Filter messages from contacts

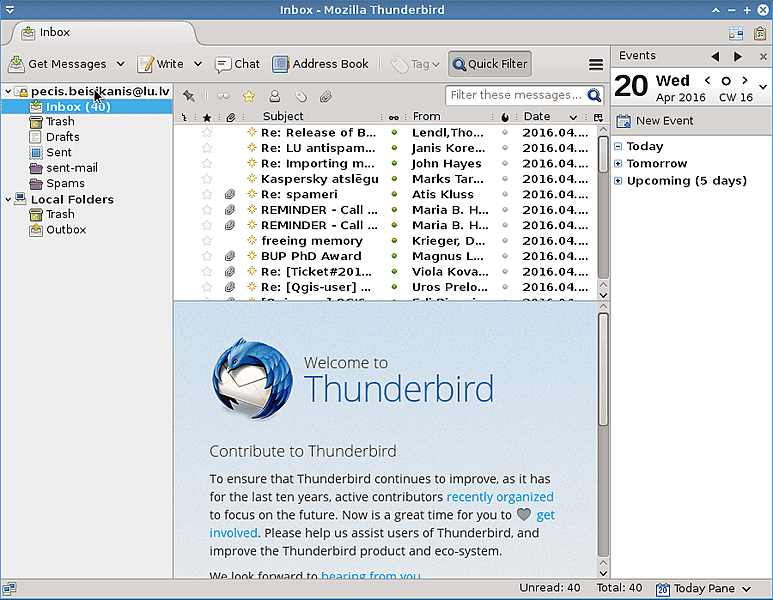click(x=275, y=96)
